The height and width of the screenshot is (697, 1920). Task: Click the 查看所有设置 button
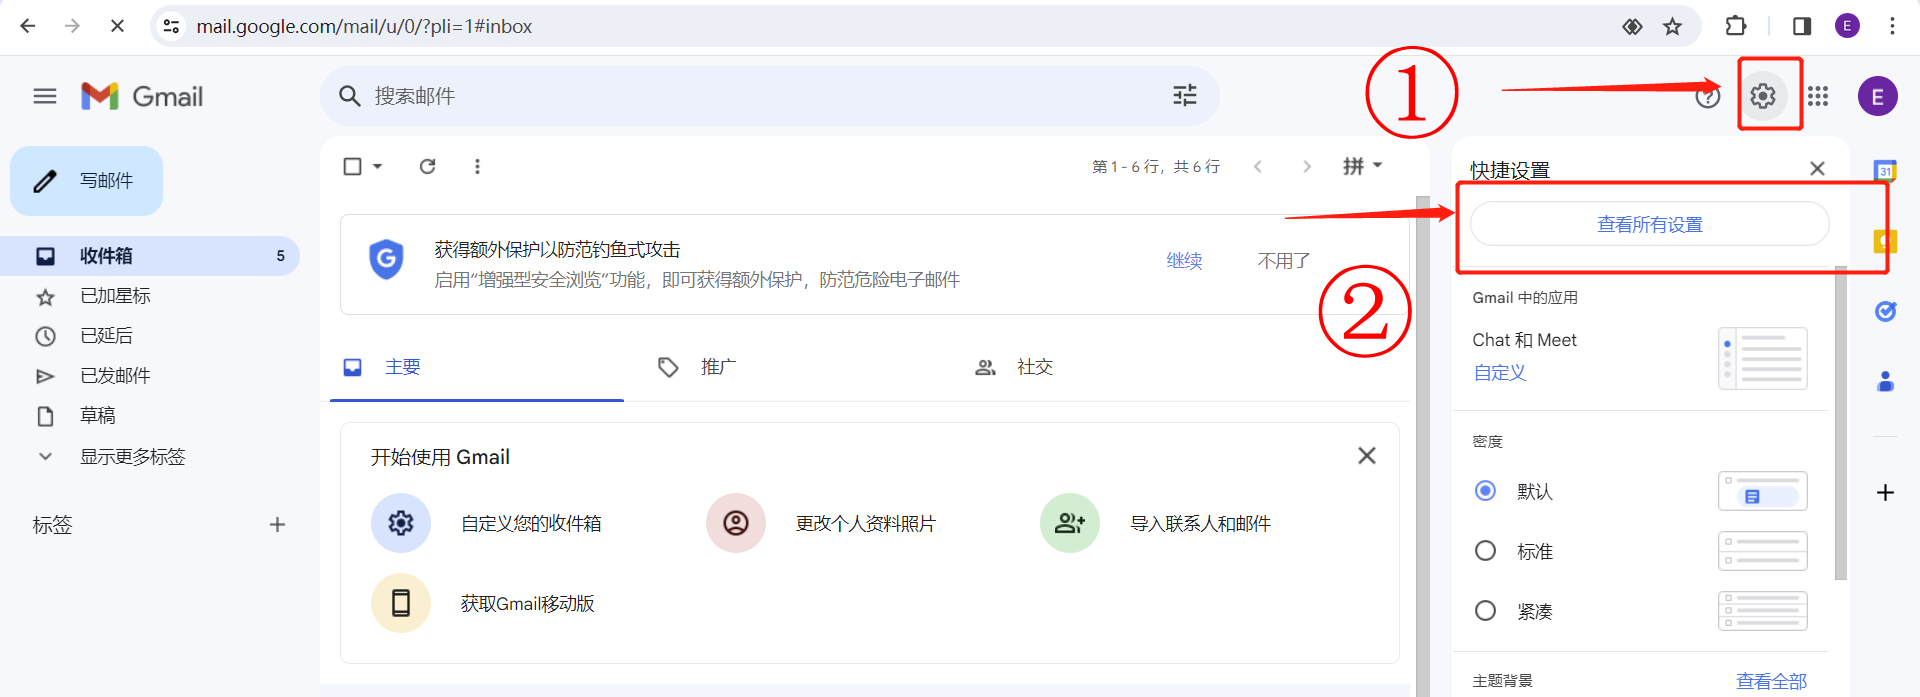coord(1650,224)
